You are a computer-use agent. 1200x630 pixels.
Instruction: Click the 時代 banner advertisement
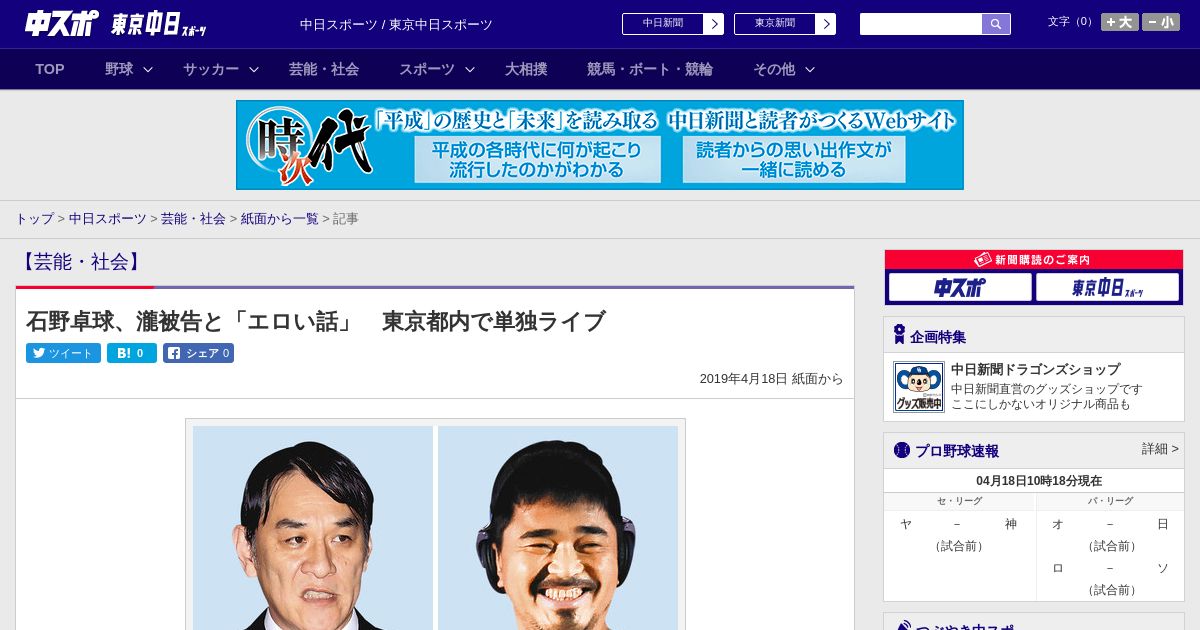click(600, 145)
